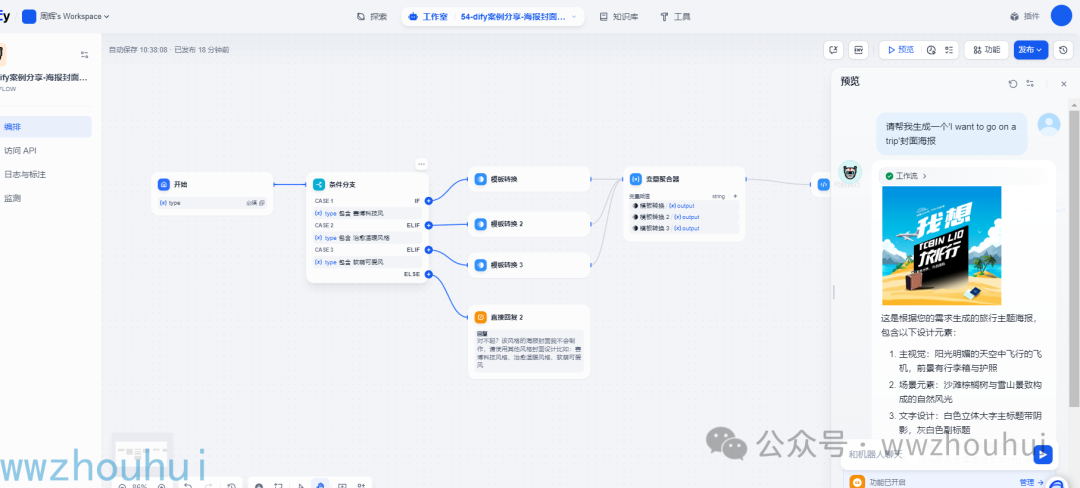Screen dimensions: 1080x488
Task: Click the 模板转换 2 output row in aggregator
Action: (x=684, y=217)
